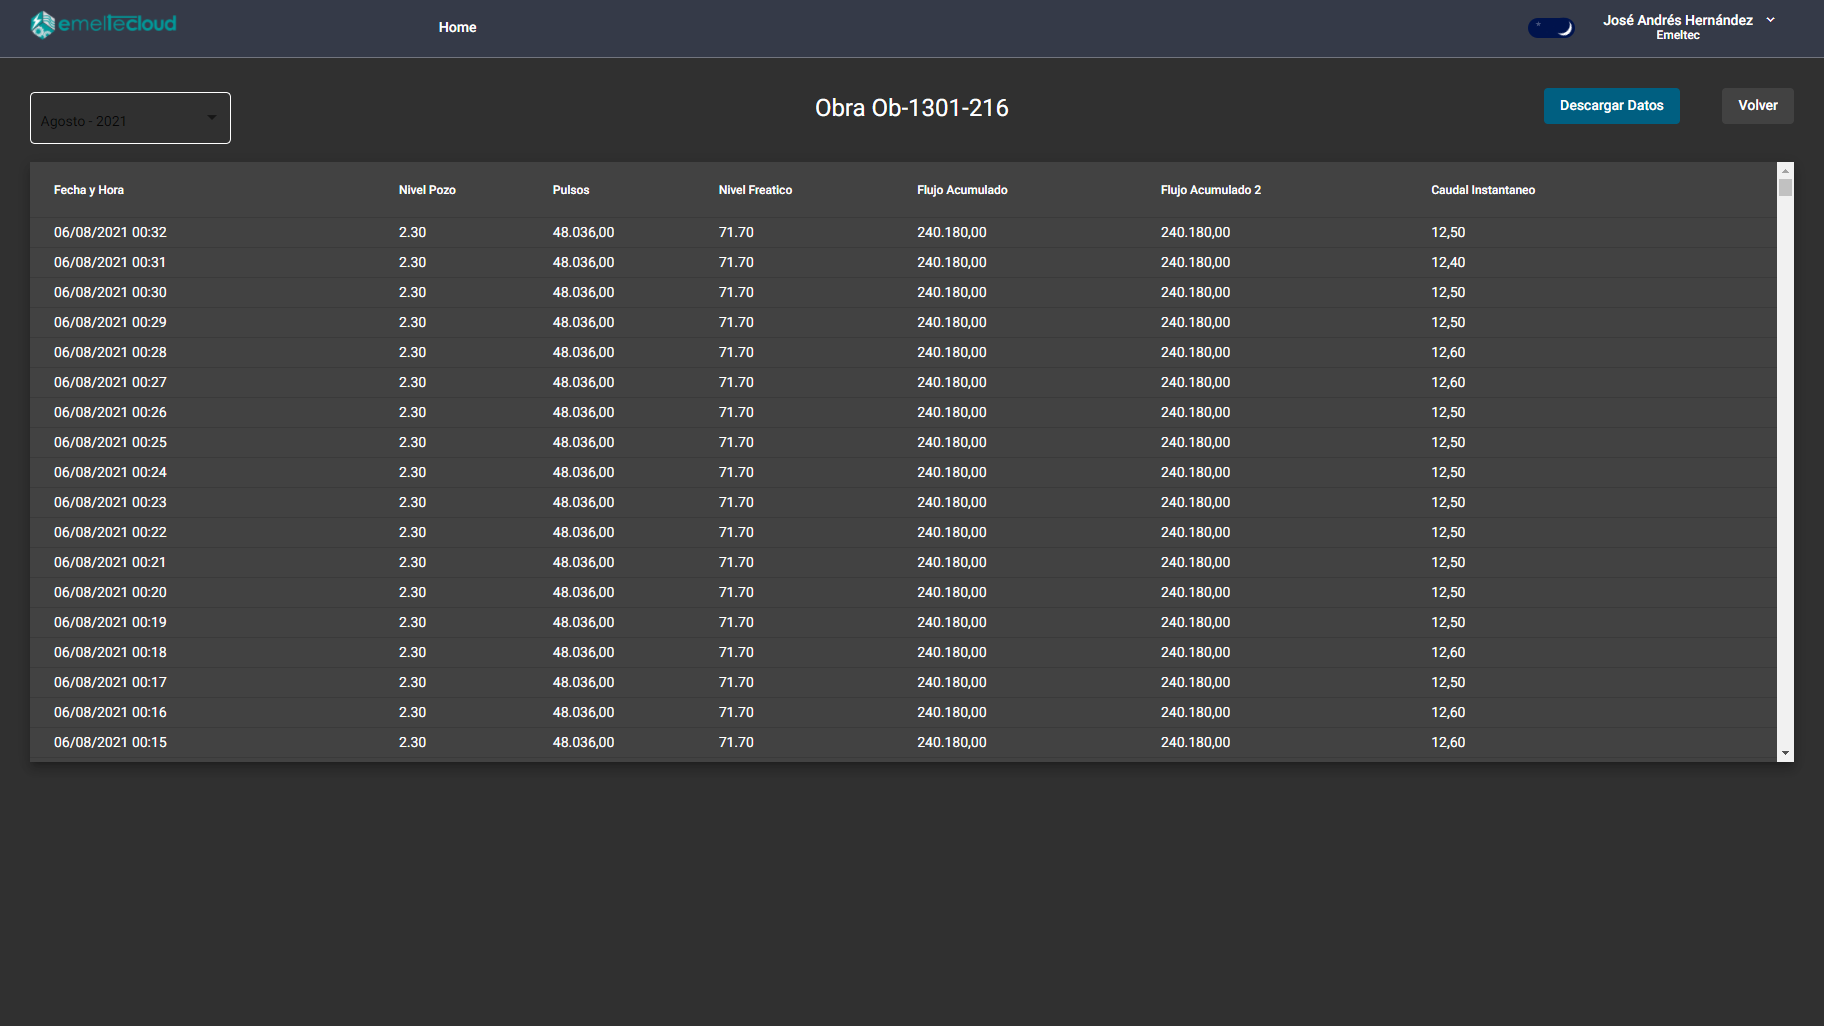Screen dimensions: 1824x1026
Task: Click the user name José Andrés Hernández
Action: 1677,20
